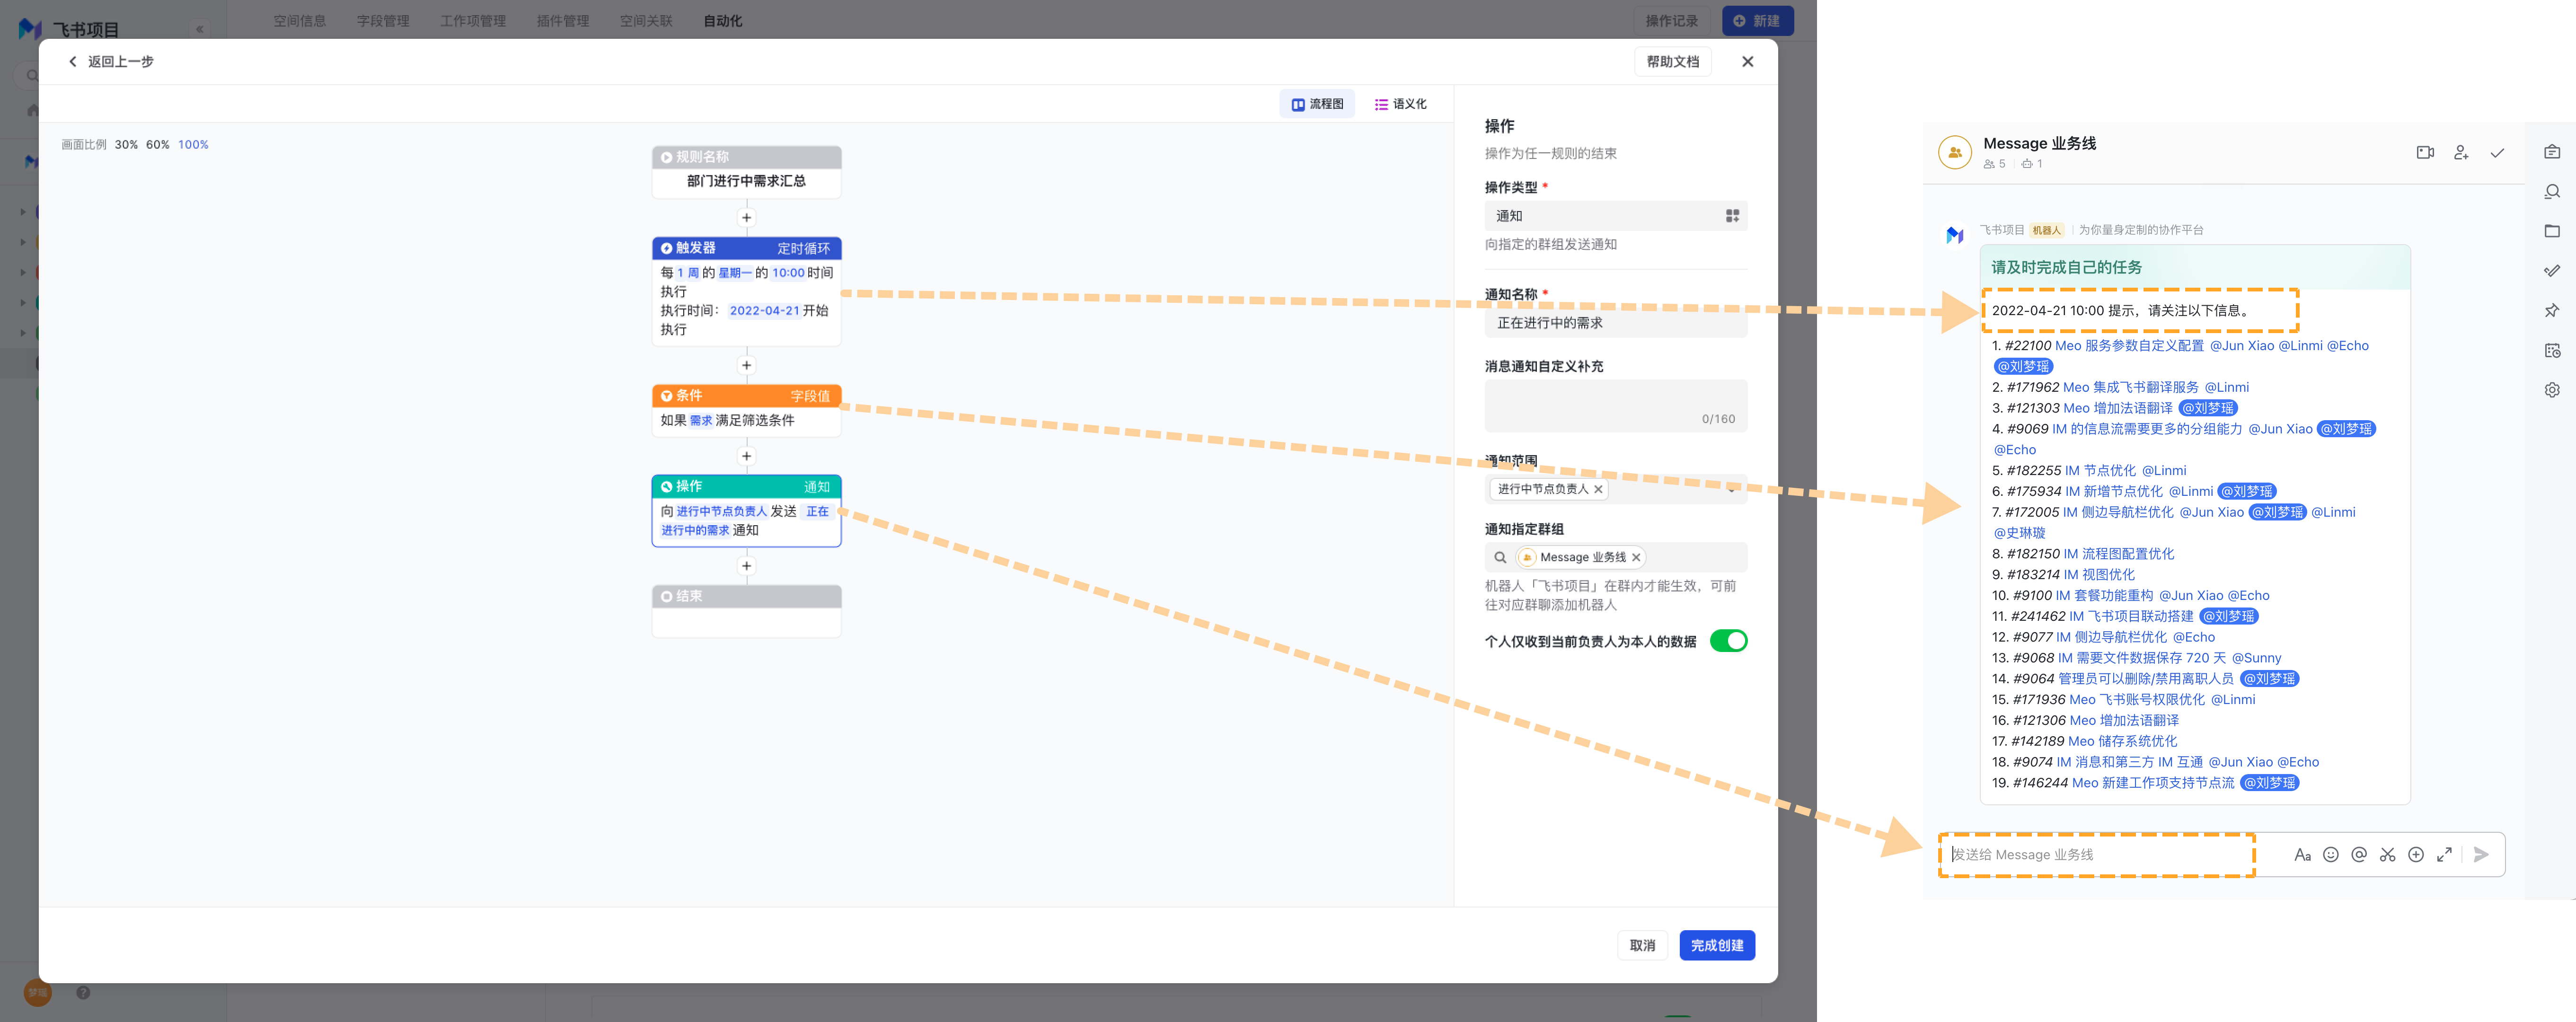Open the 字段管理 tab

383,21
